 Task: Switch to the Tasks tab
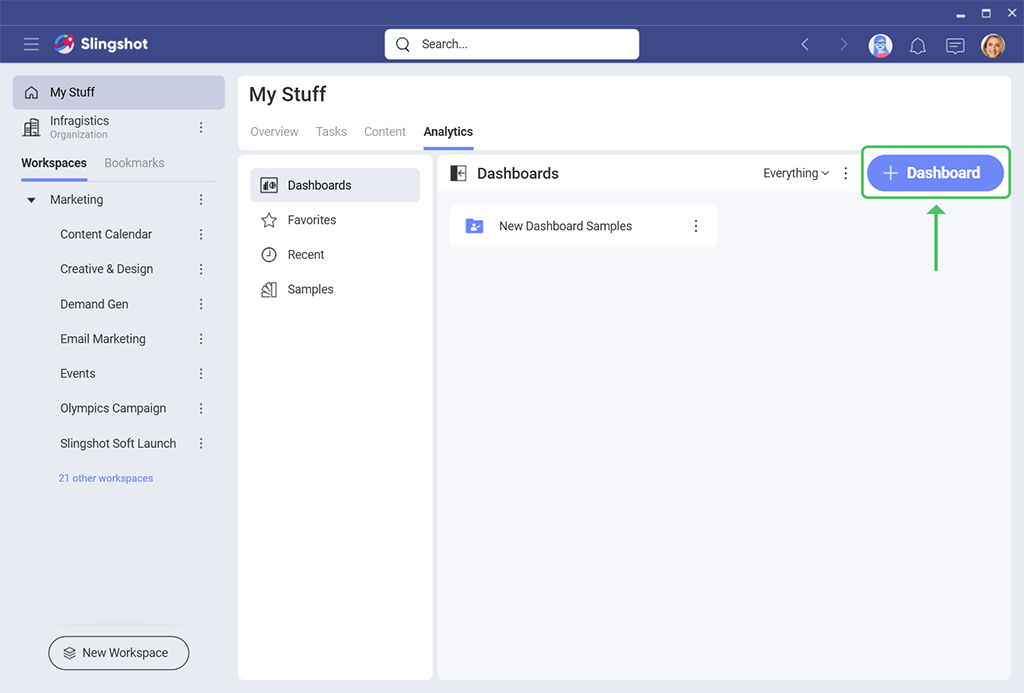pos(331,131)
